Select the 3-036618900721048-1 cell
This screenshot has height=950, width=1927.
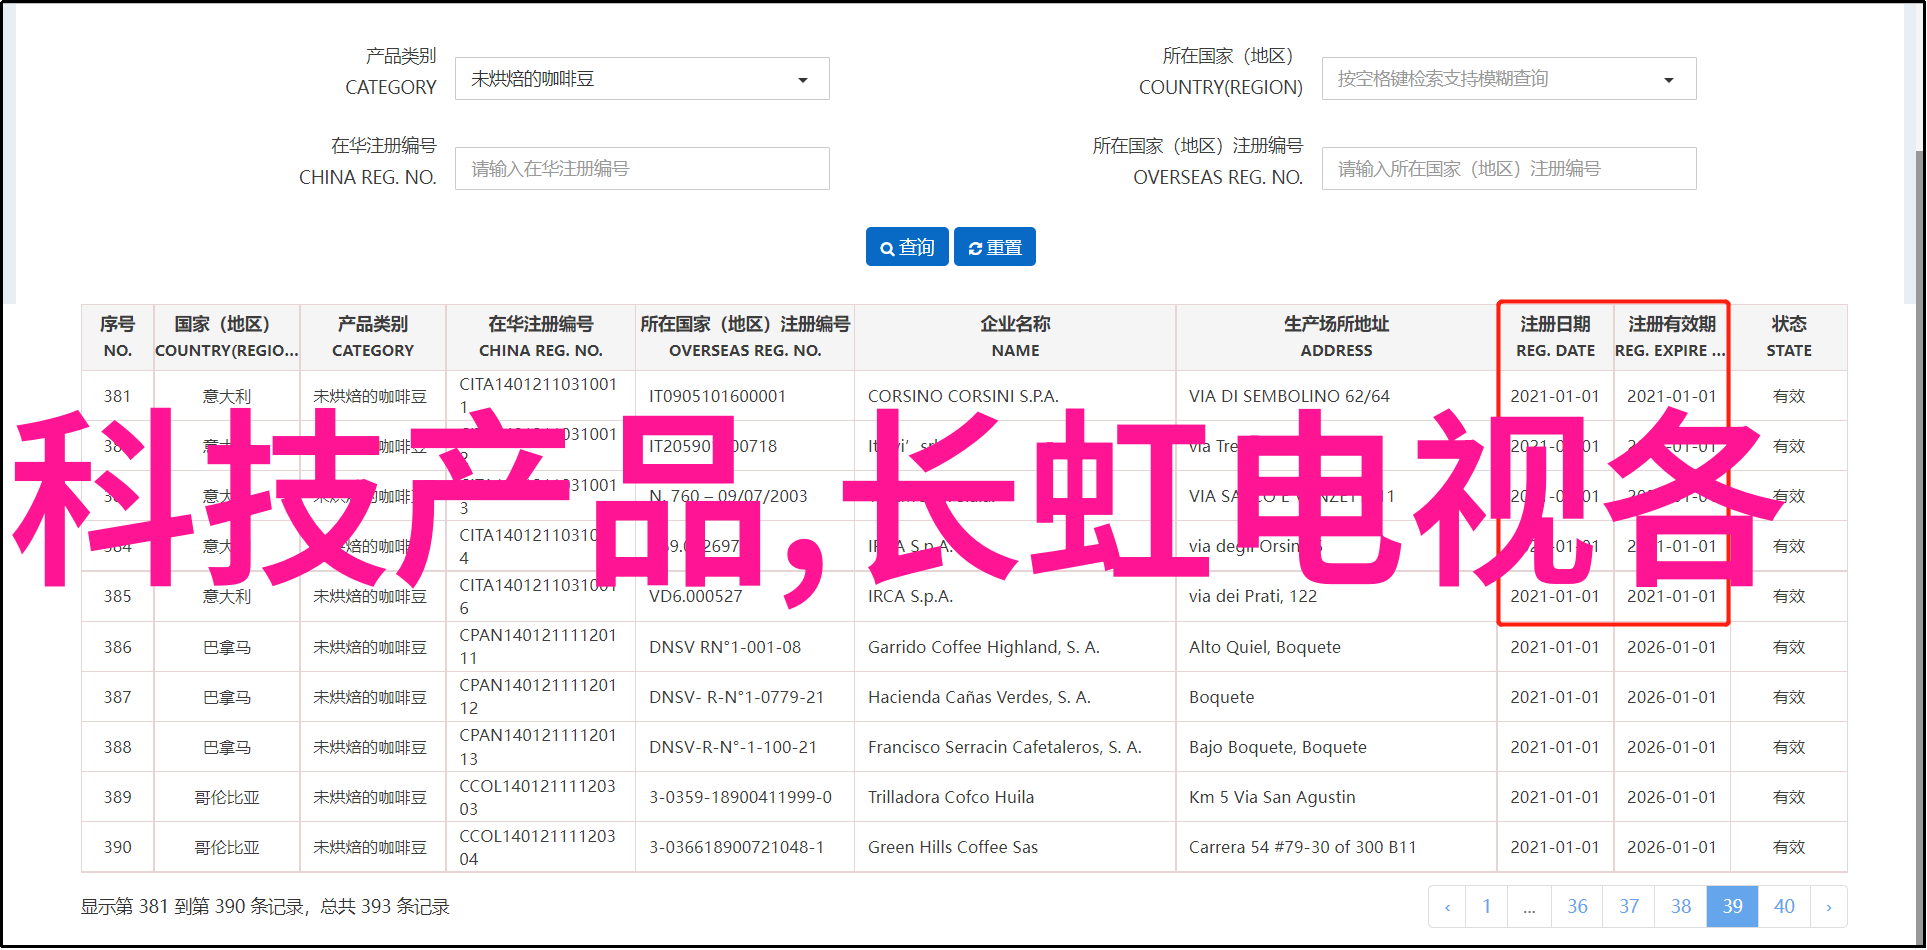pos(745,847)
